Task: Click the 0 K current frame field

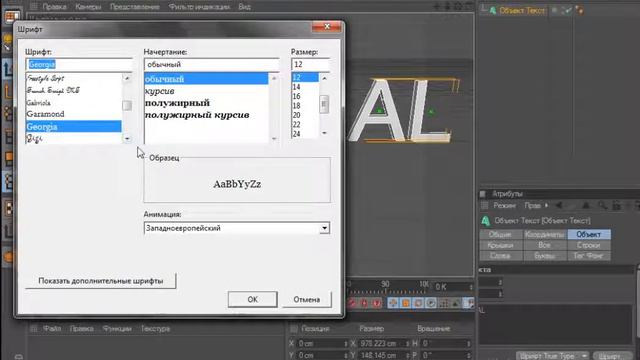Action: (453, 287)
